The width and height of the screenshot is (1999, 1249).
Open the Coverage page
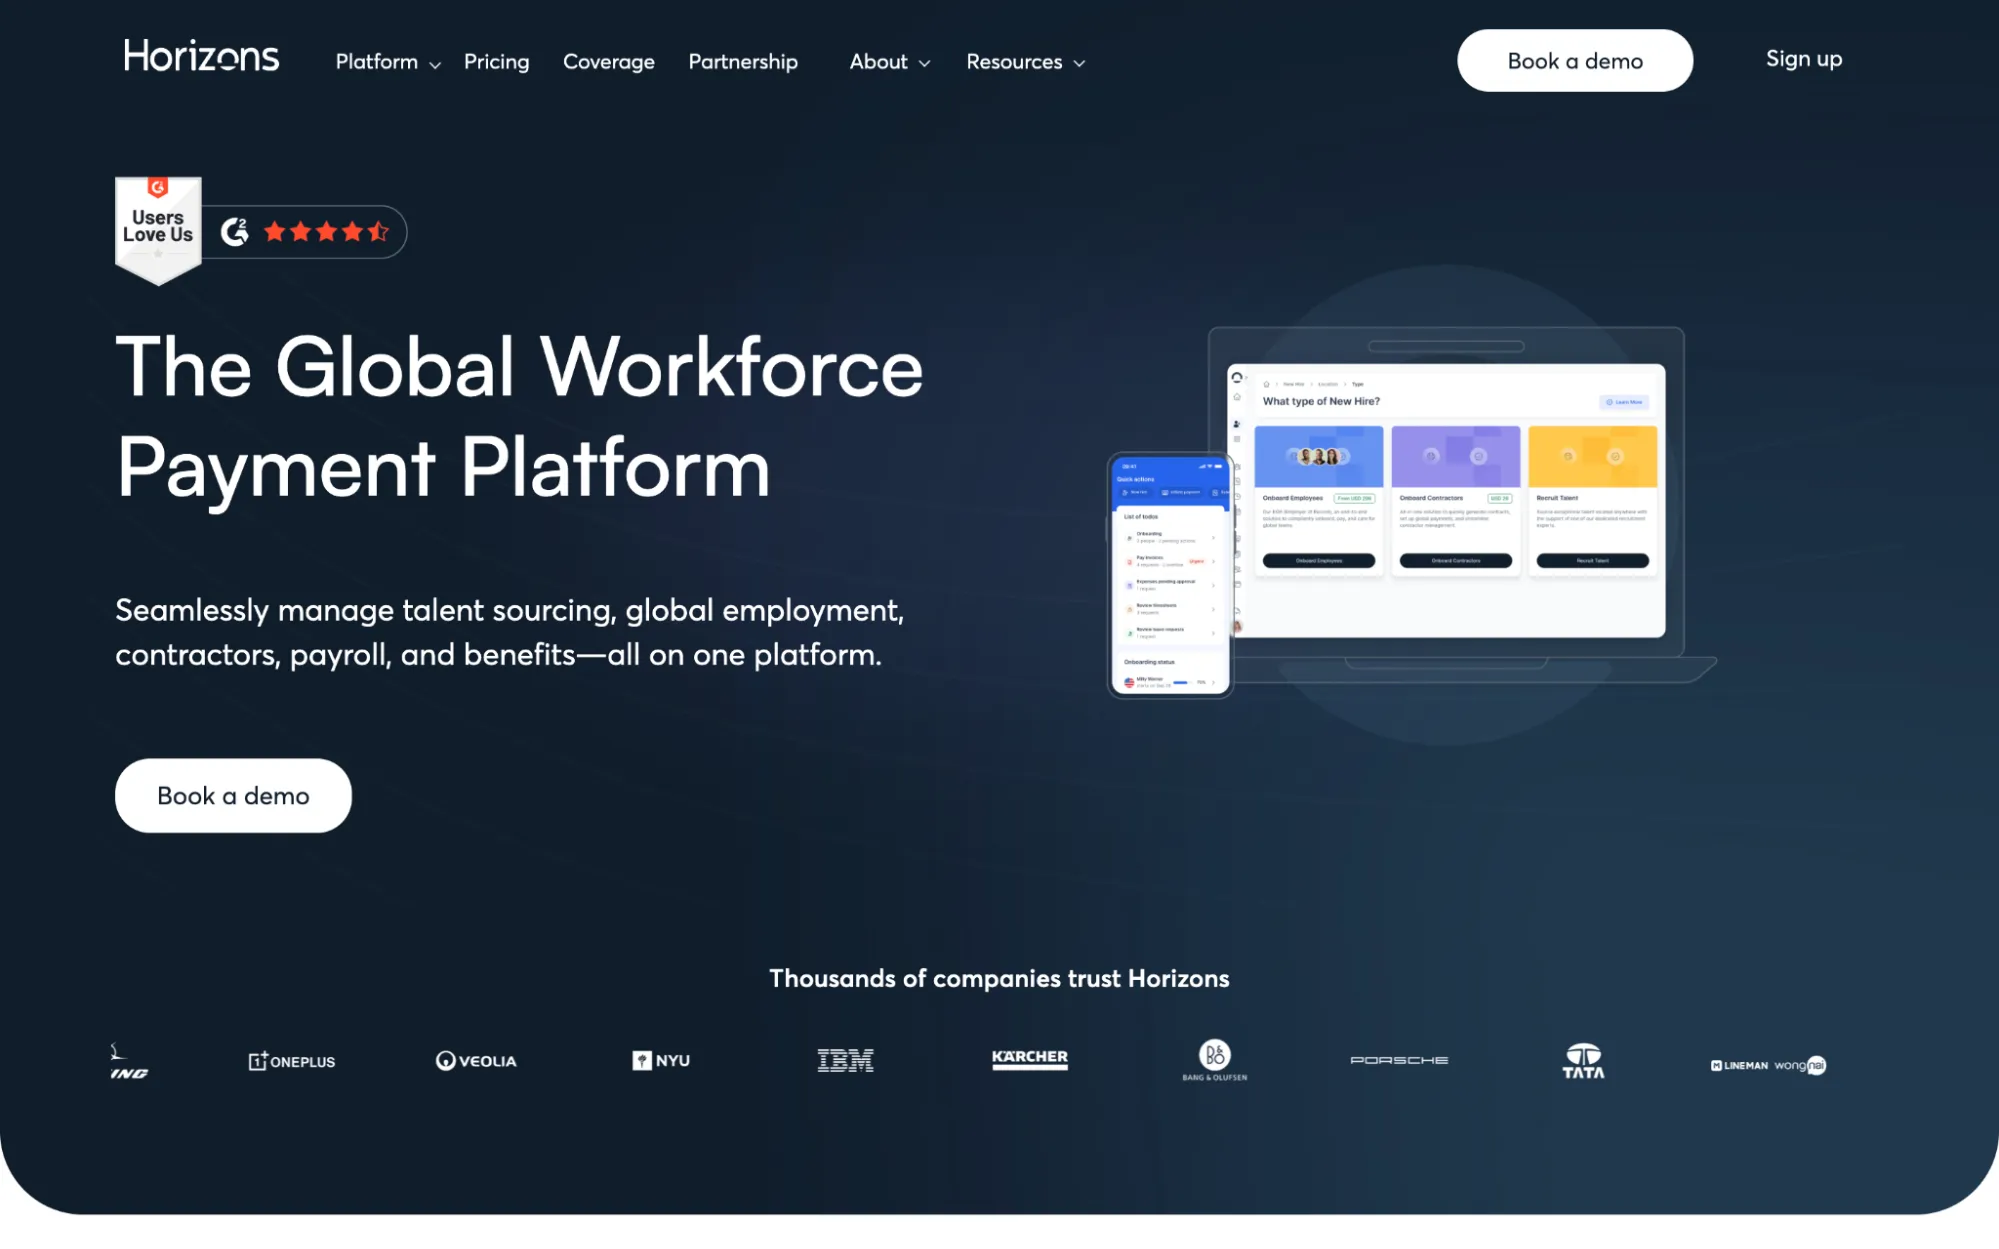pyautogui.click(x=608, y=62)
